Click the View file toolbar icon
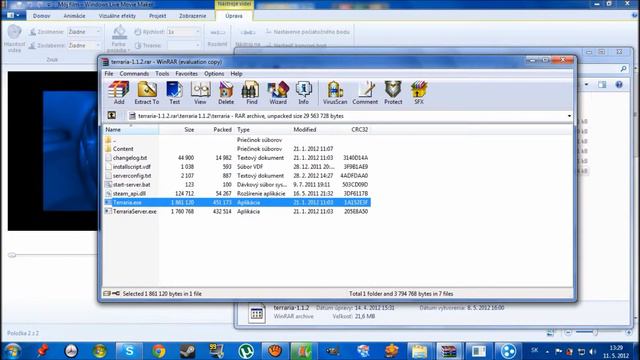Image resolution: width=640 pixels, height=360 pixels. pos(200,93)
